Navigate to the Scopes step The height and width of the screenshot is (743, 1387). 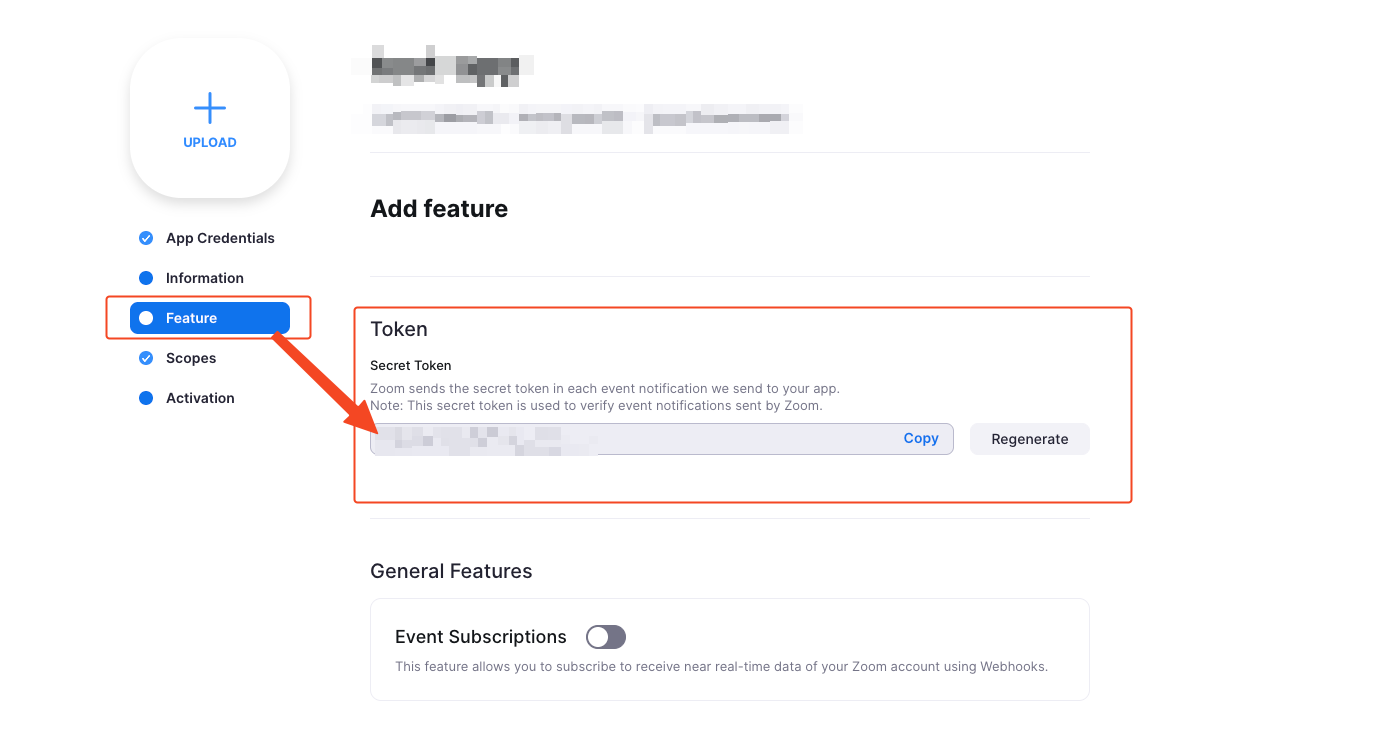click(x=191, y=358)
